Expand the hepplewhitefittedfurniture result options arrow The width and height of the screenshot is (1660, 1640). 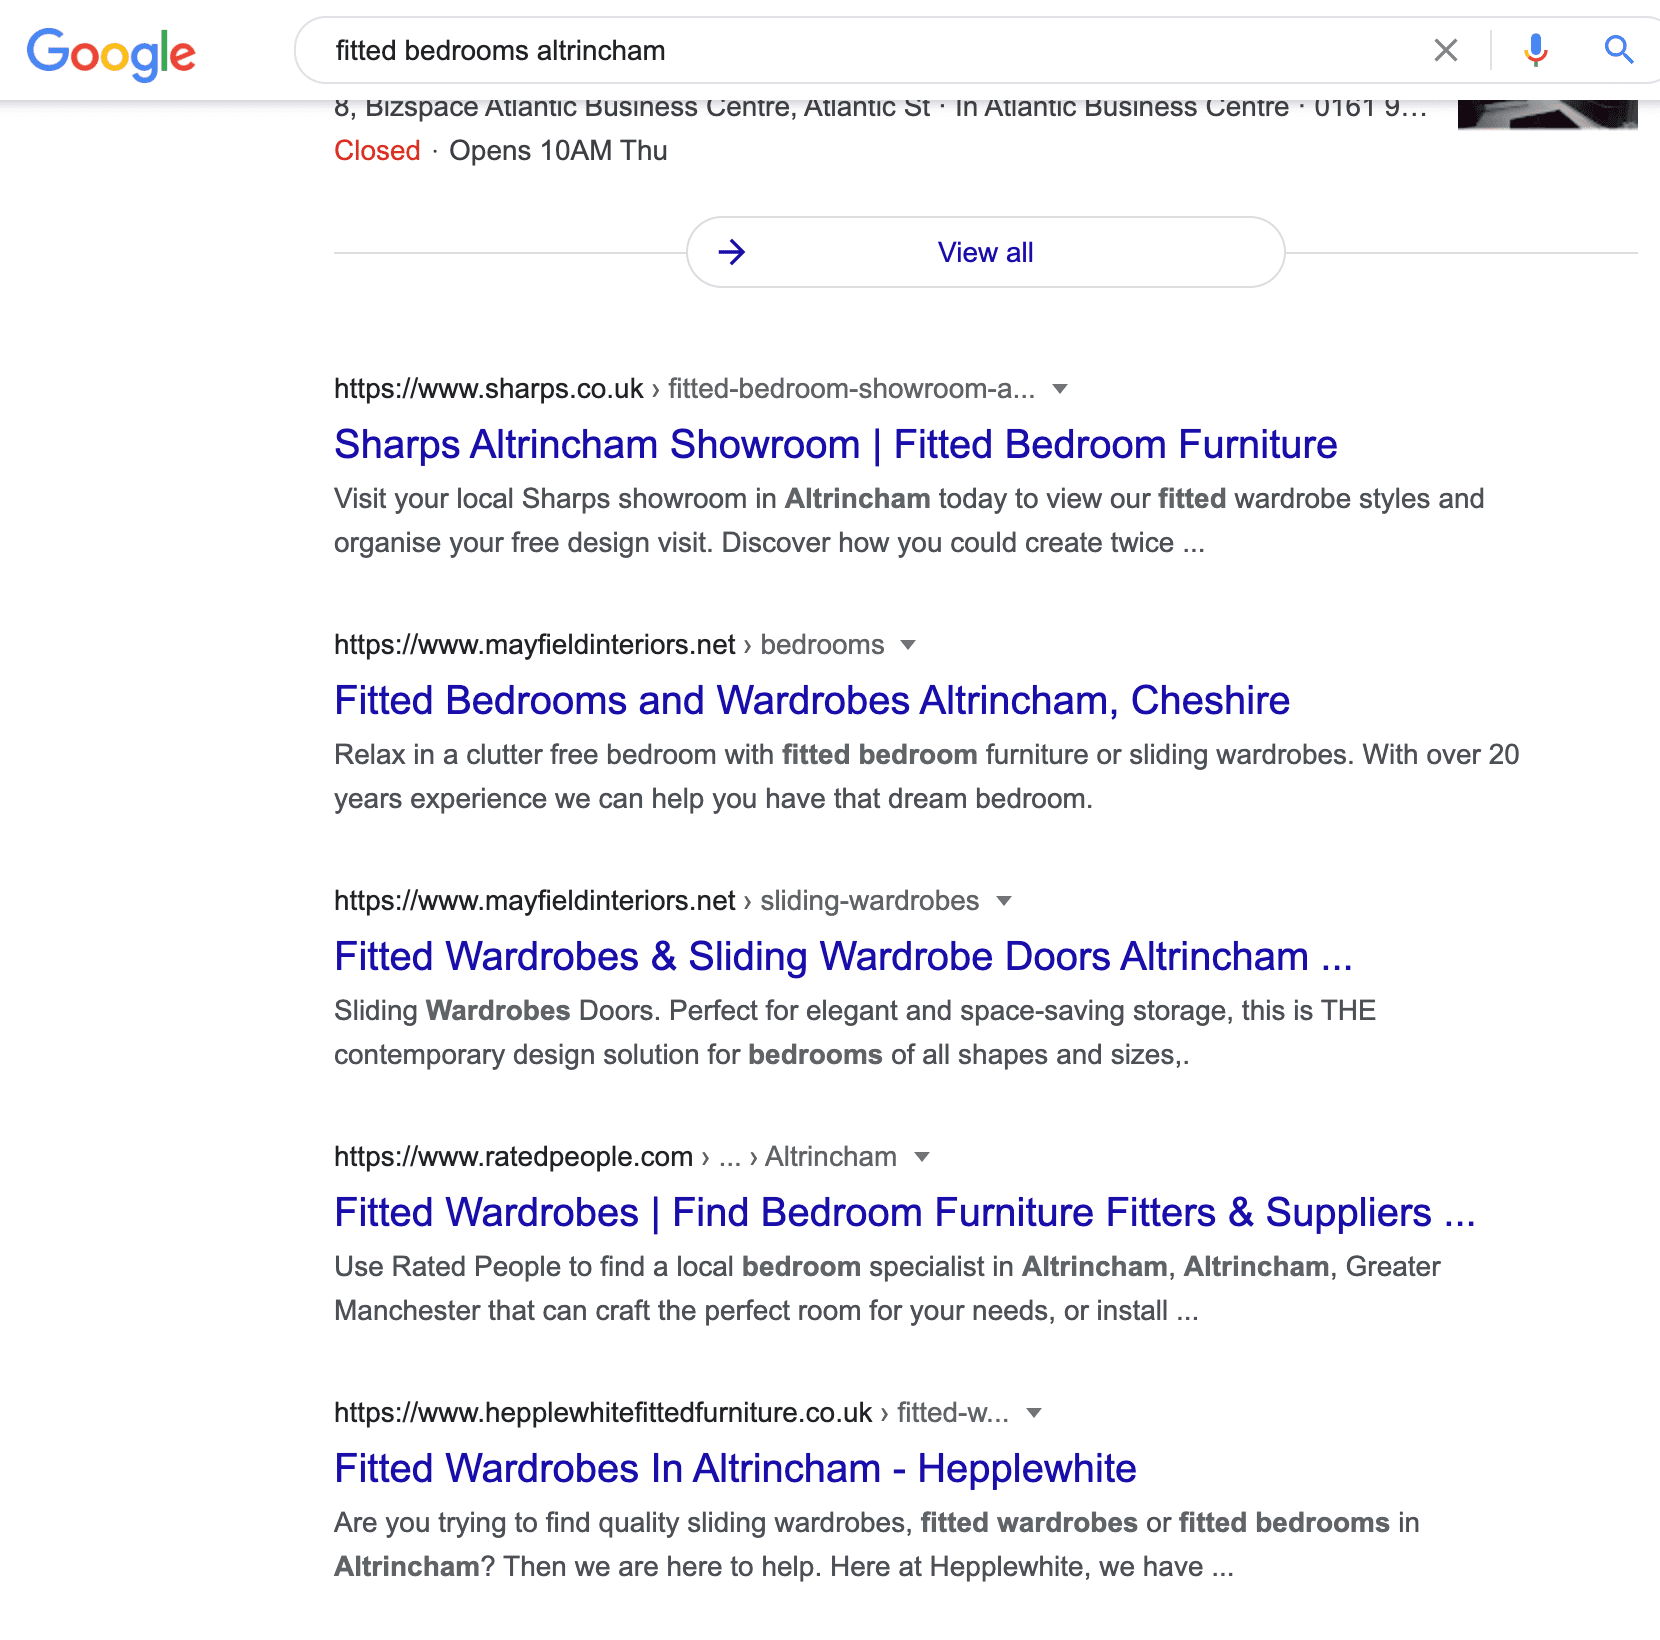tap(1034, 1413)
